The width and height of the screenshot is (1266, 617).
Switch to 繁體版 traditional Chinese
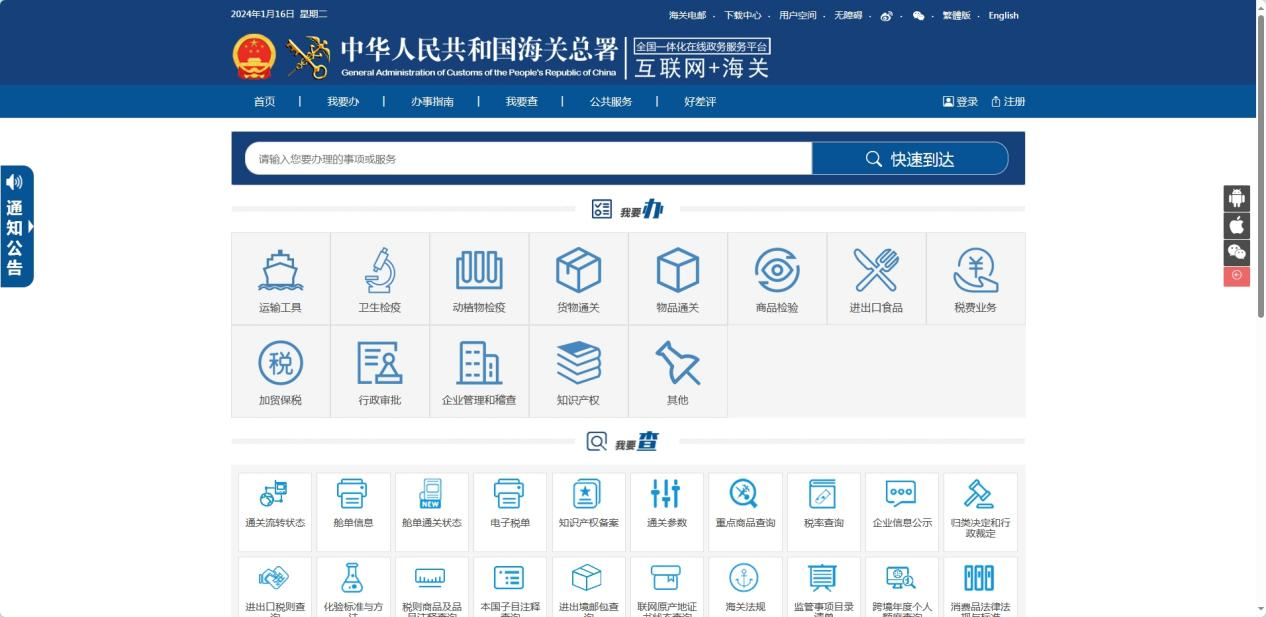pyautogui.click(x=957, y=16)
